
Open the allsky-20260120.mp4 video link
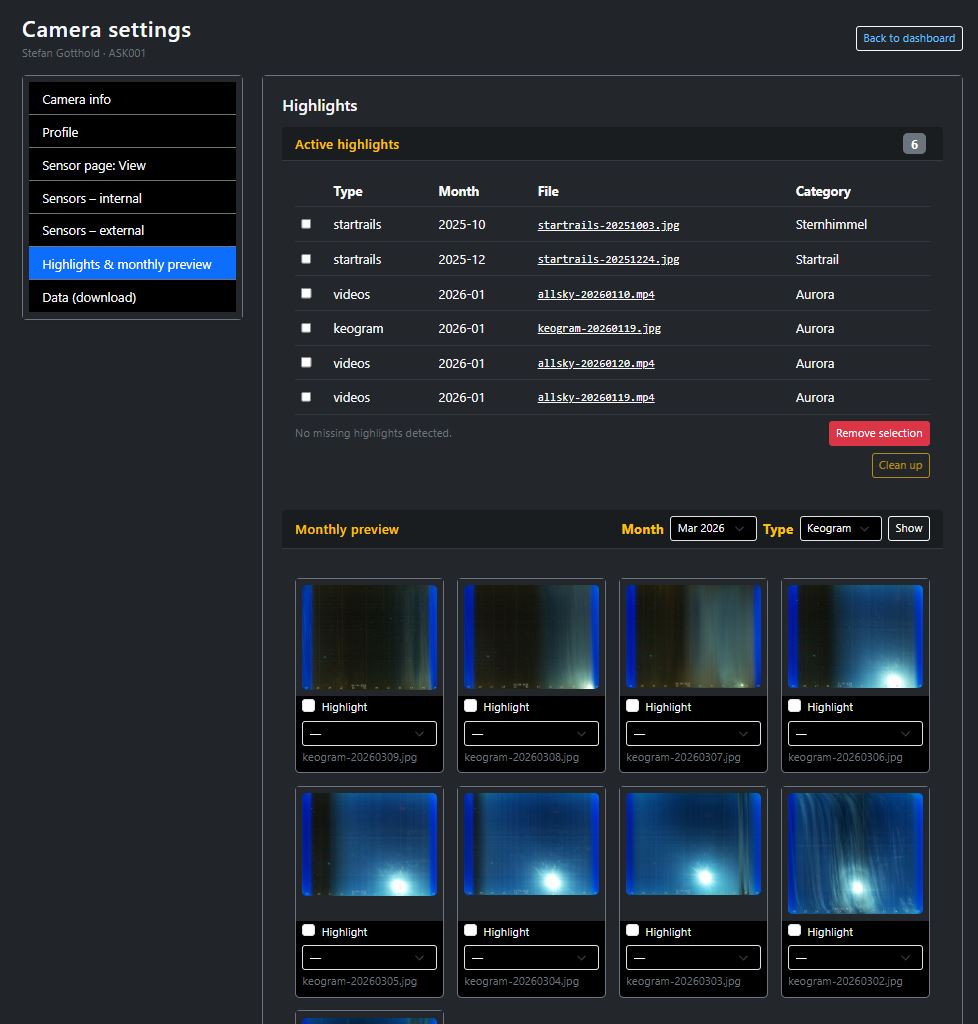pos(595,363)
